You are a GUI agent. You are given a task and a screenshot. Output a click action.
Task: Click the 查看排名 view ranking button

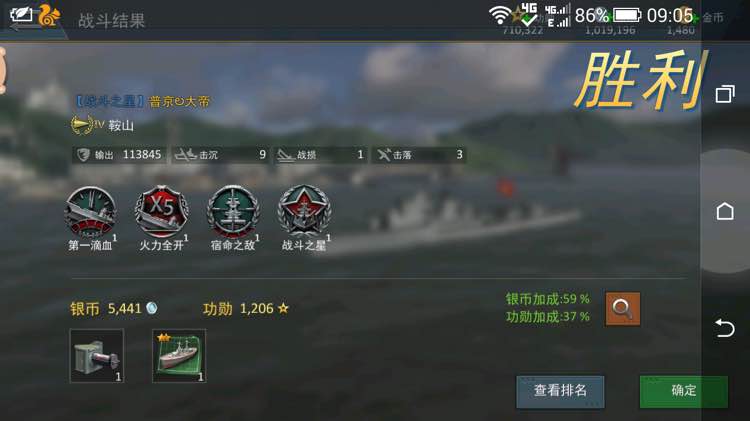(x=560, y=391)
